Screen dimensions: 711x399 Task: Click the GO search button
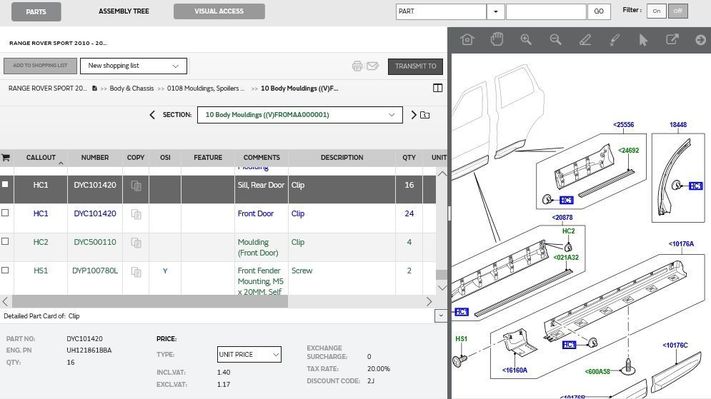pos(599,11)
